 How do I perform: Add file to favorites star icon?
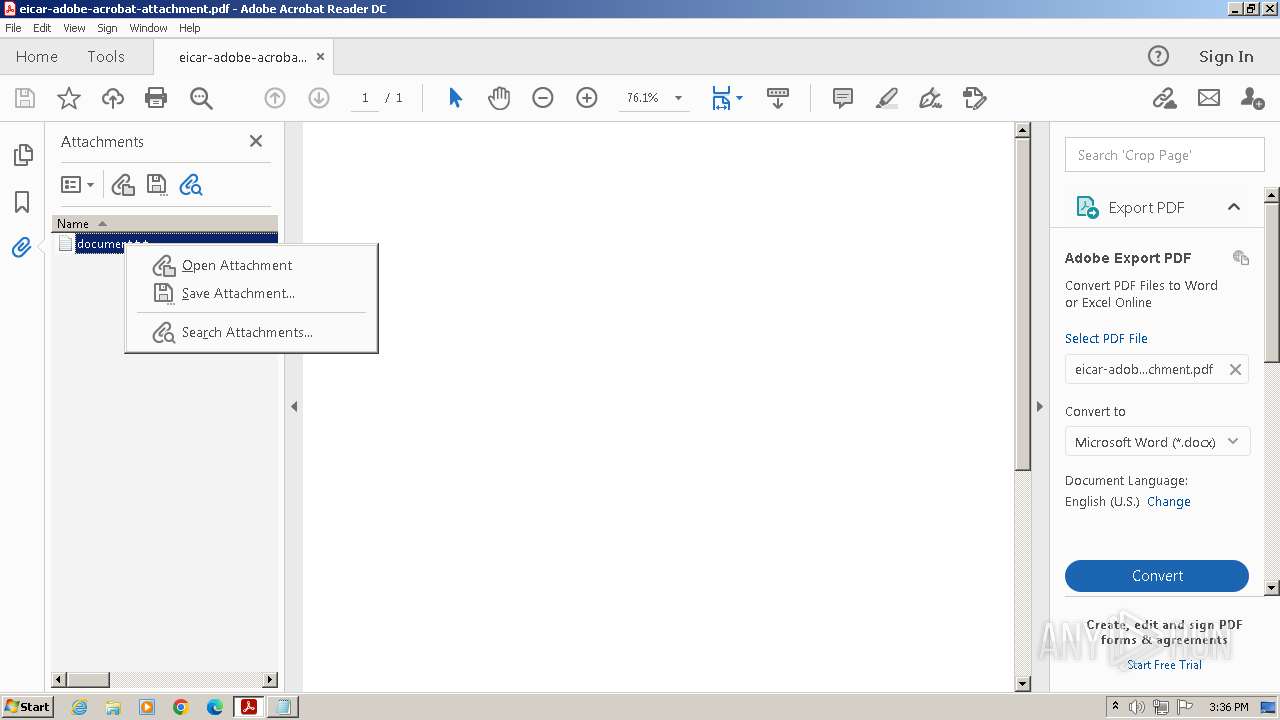coord(69,98)
